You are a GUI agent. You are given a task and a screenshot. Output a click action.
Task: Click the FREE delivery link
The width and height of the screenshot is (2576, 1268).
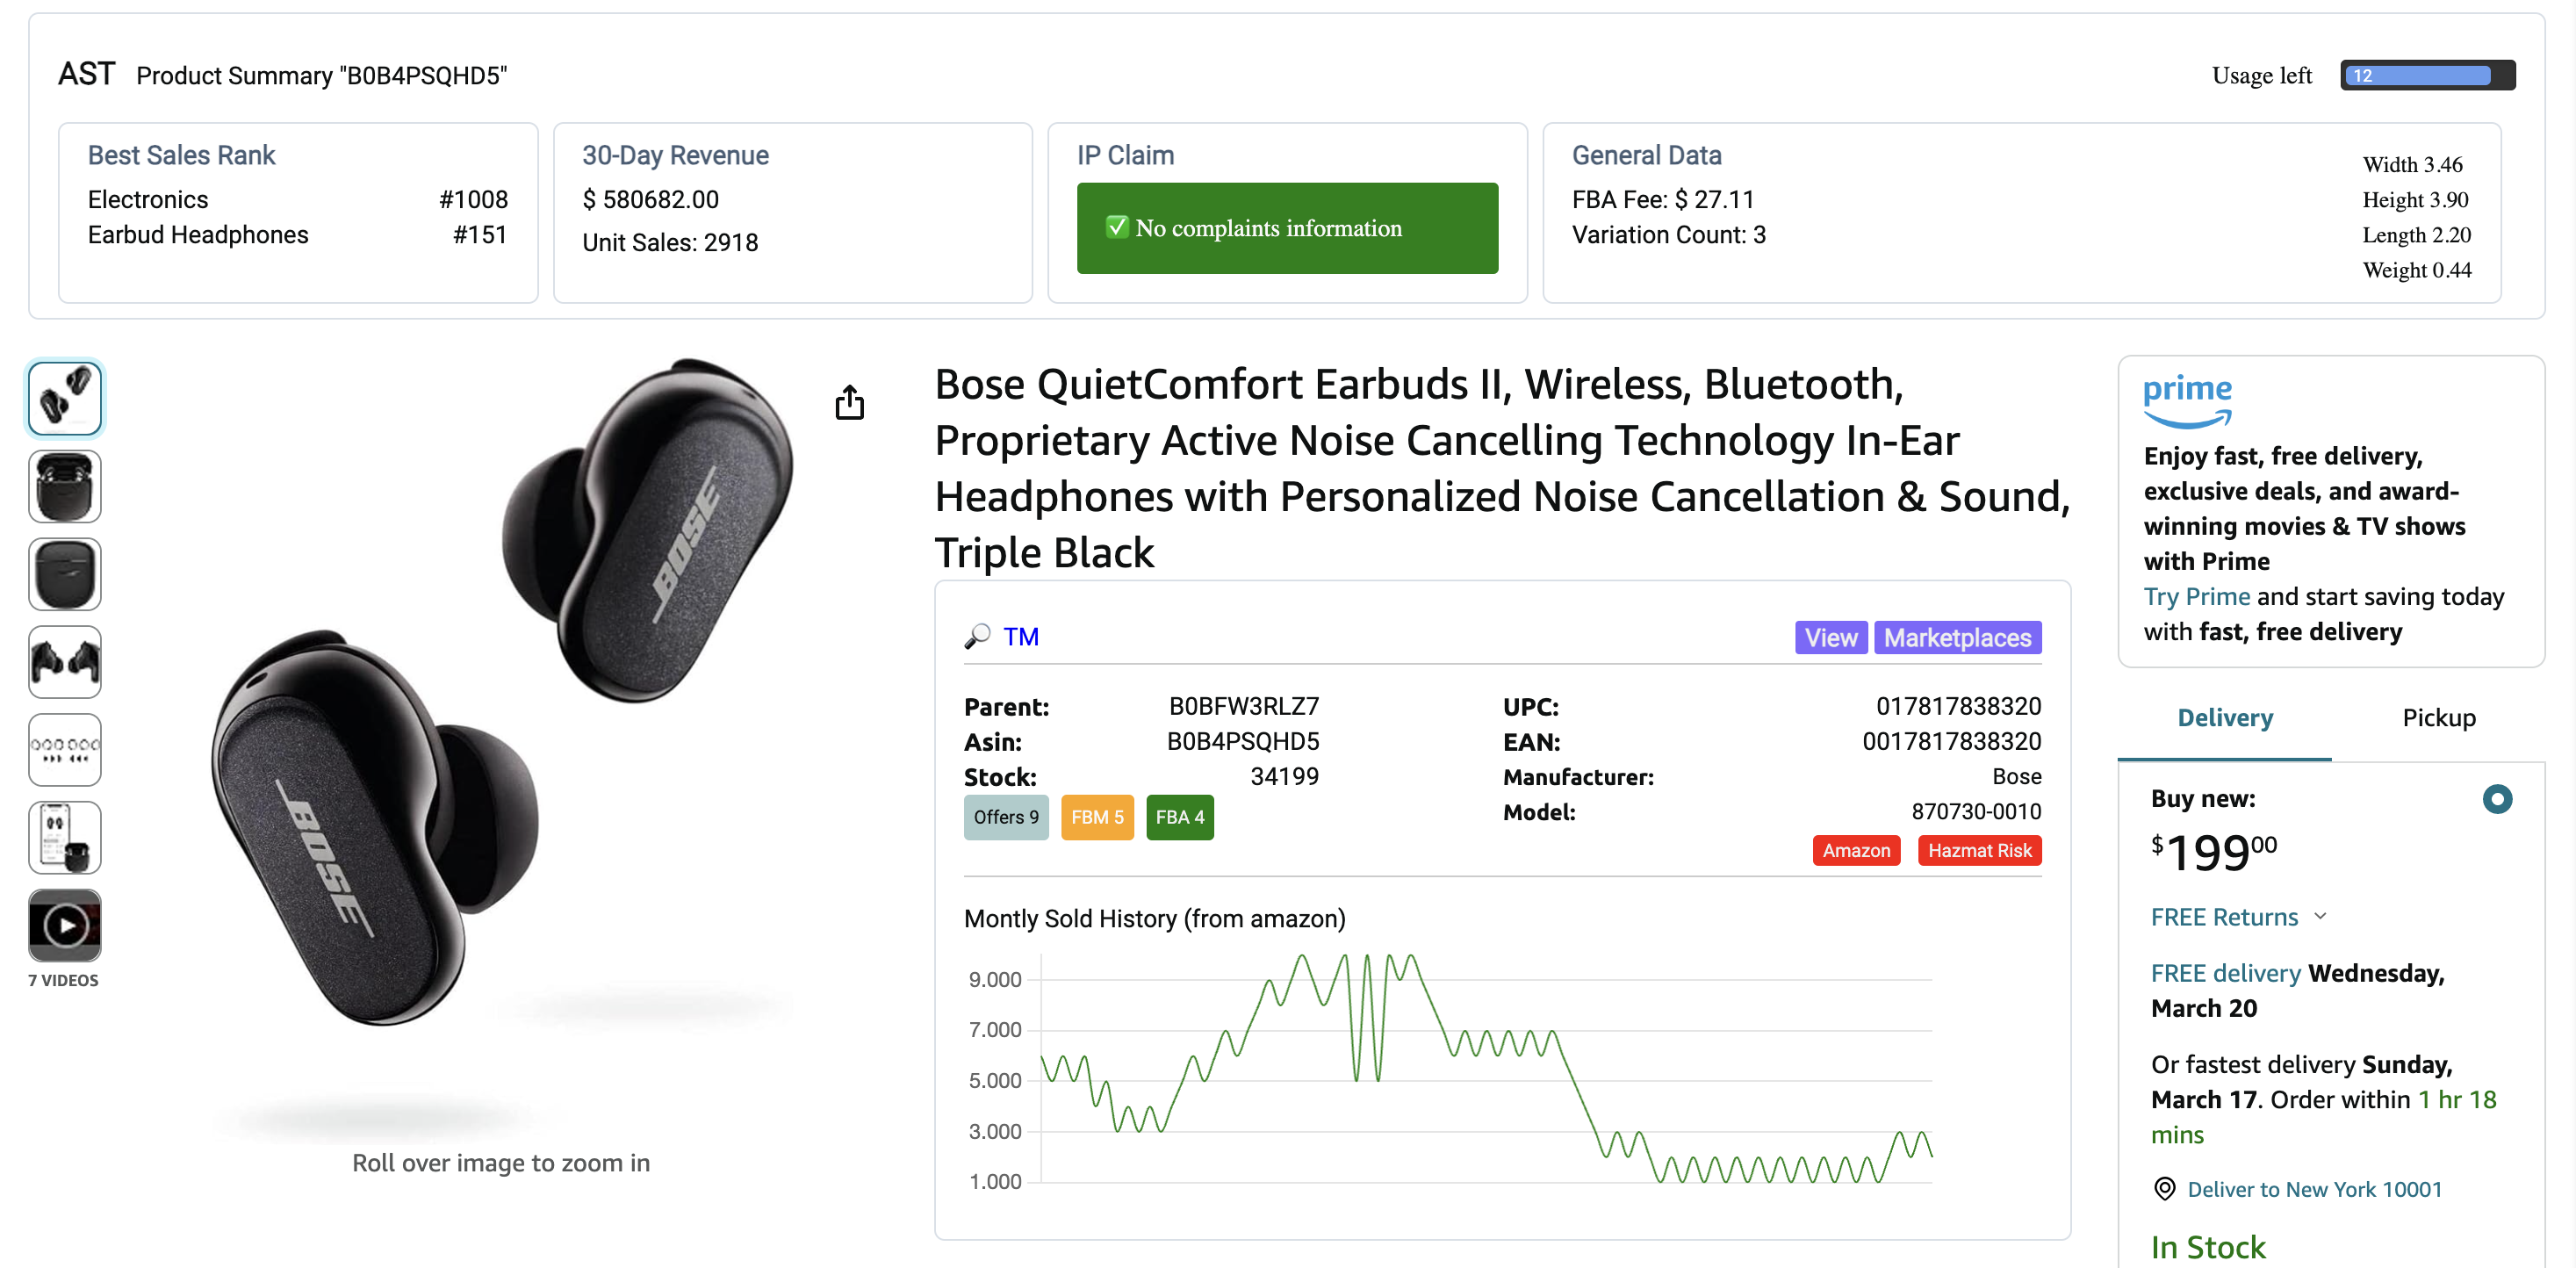tap(2226, 972)
